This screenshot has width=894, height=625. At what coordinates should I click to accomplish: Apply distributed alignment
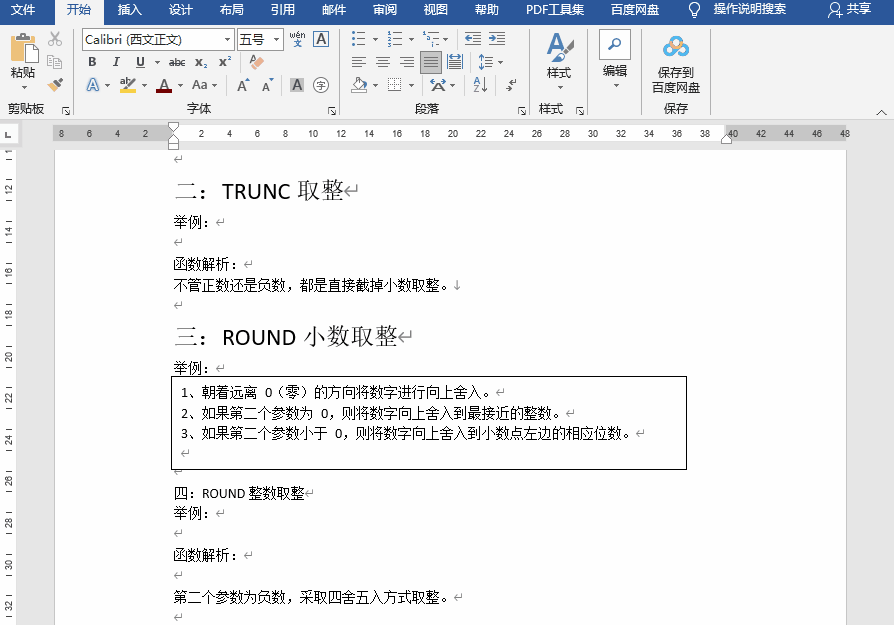click(x=455, y=62)
